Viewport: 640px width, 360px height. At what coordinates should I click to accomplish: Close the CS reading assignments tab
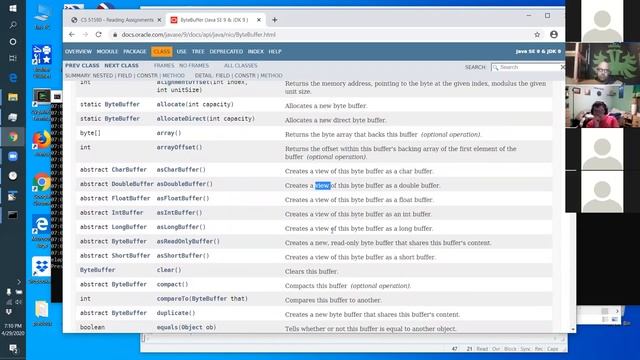(x=159, y=20)
